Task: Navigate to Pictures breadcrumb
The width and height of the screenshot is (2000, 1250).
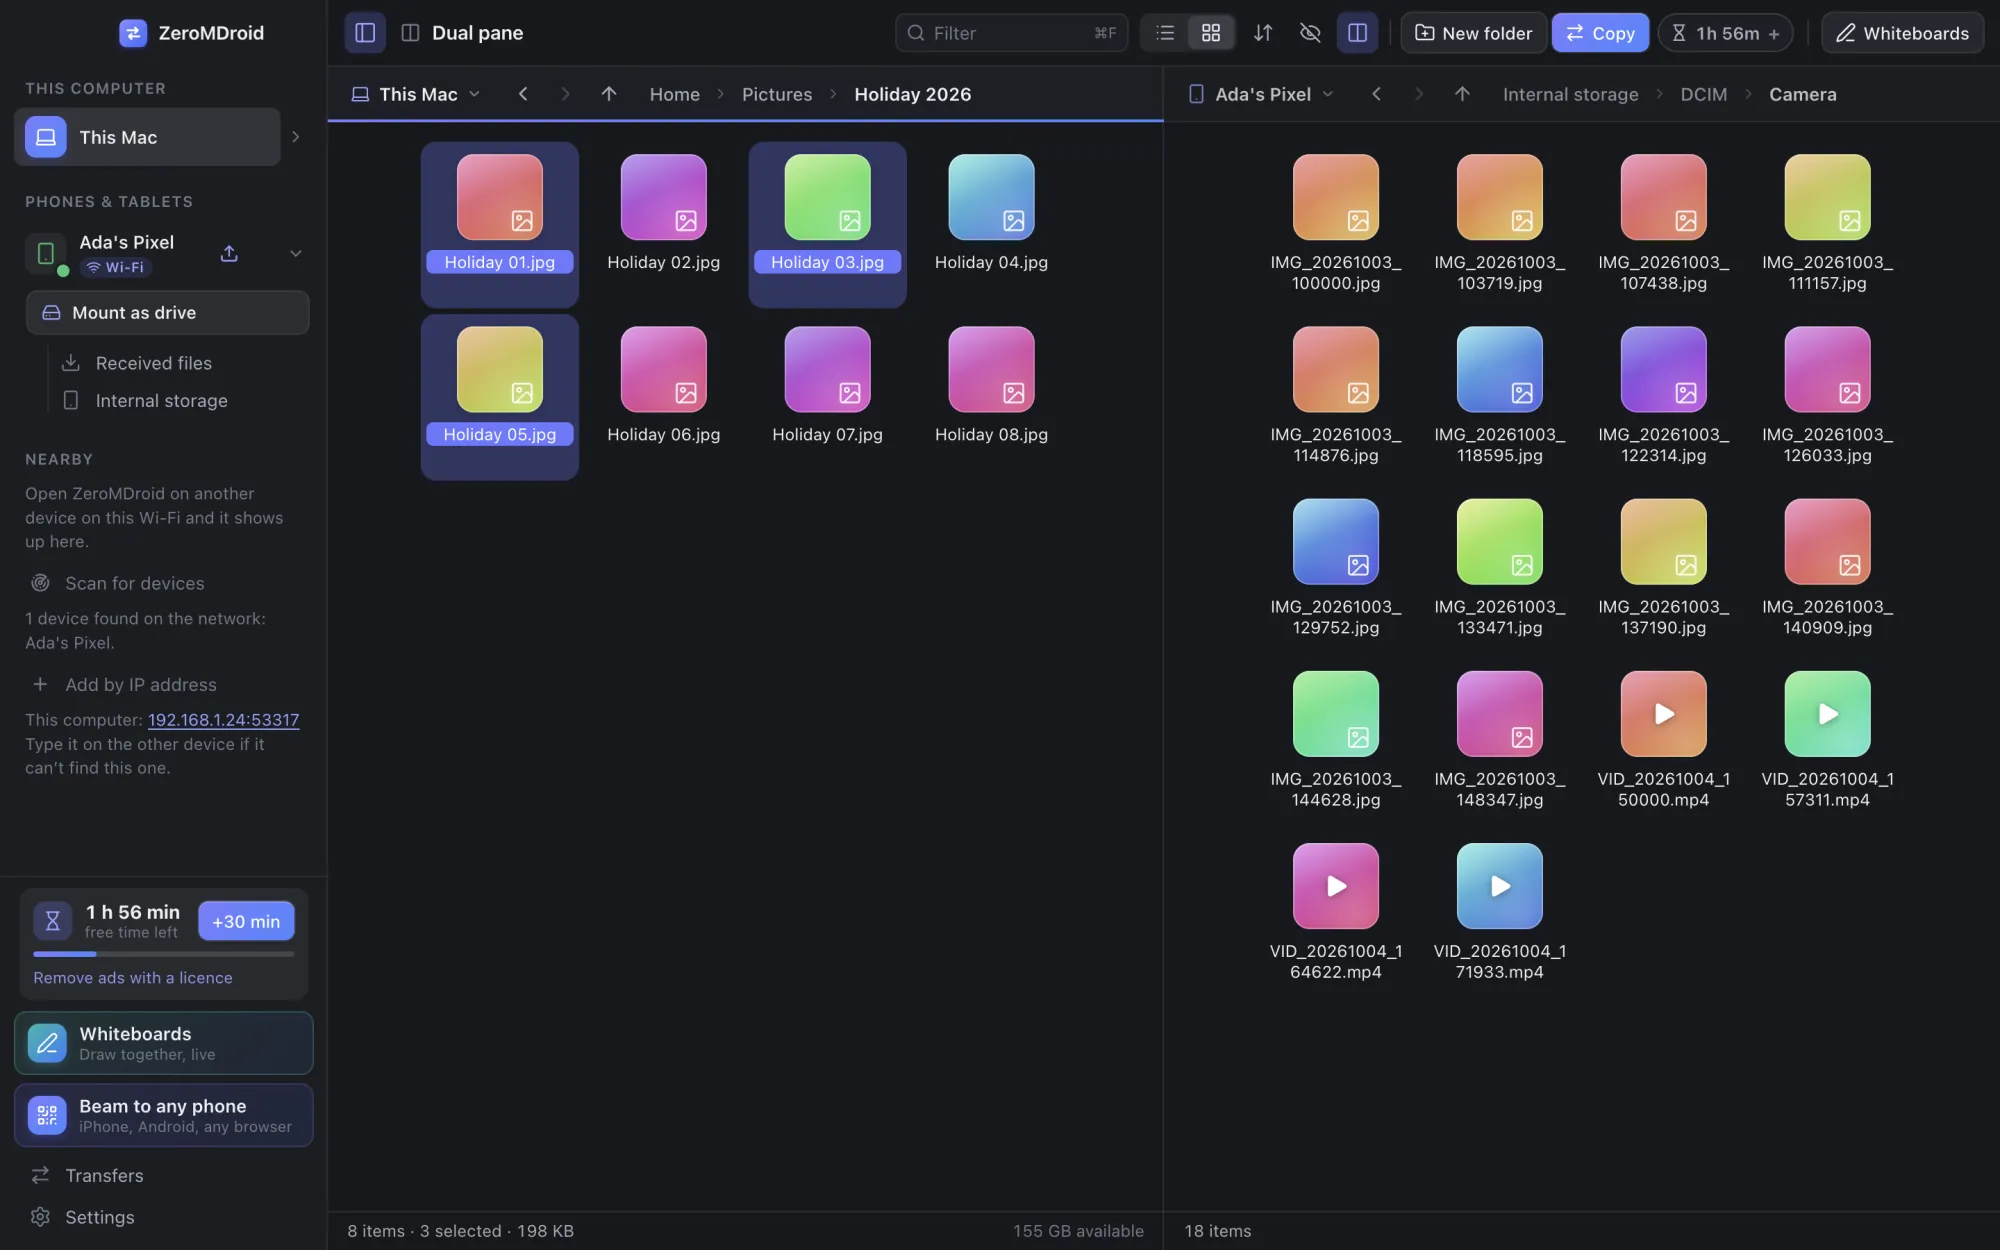Action: 777,94
